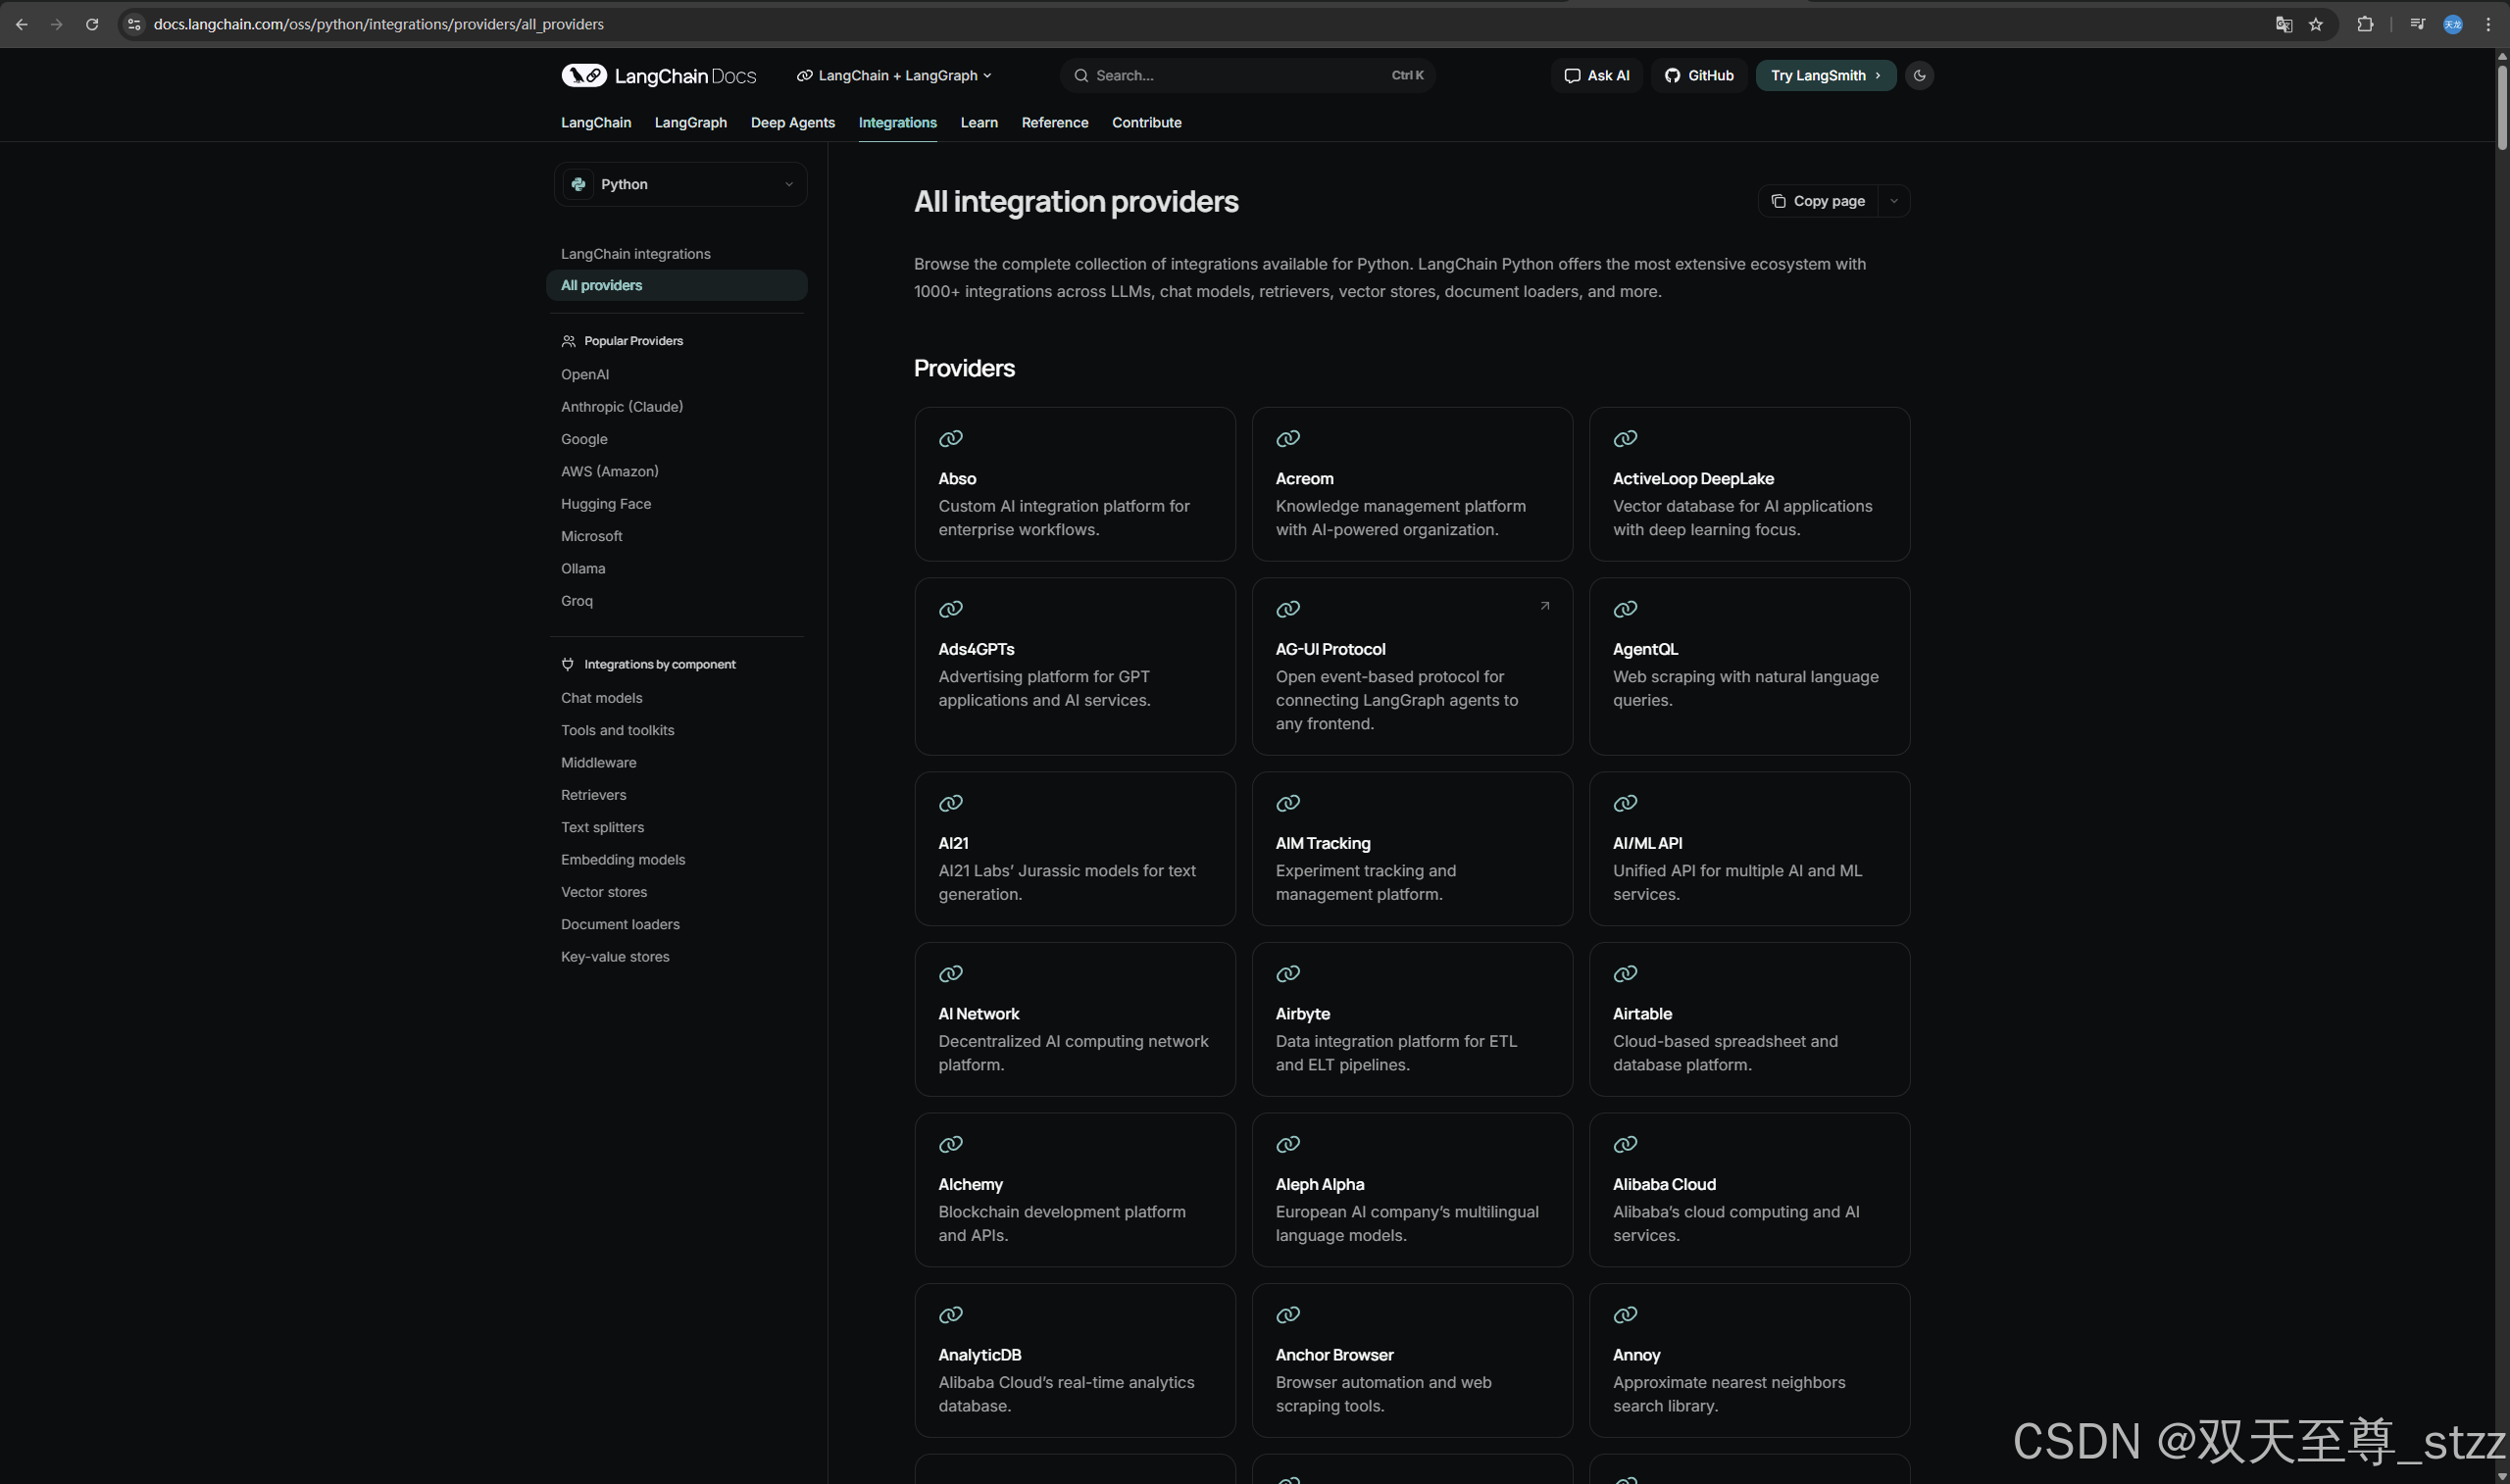The image size is (2510, 1484).
Task: Click the external arrow on AG-UI Protocol card
Action: [x=1544, y=606]
